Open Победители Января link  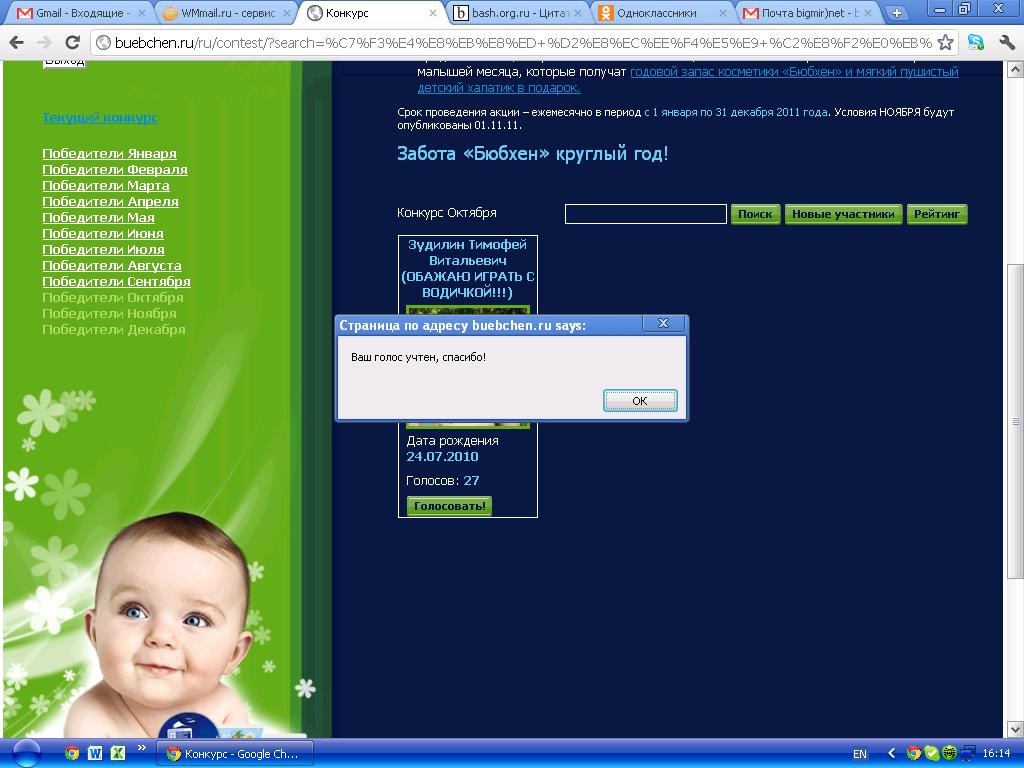(109, 153)
